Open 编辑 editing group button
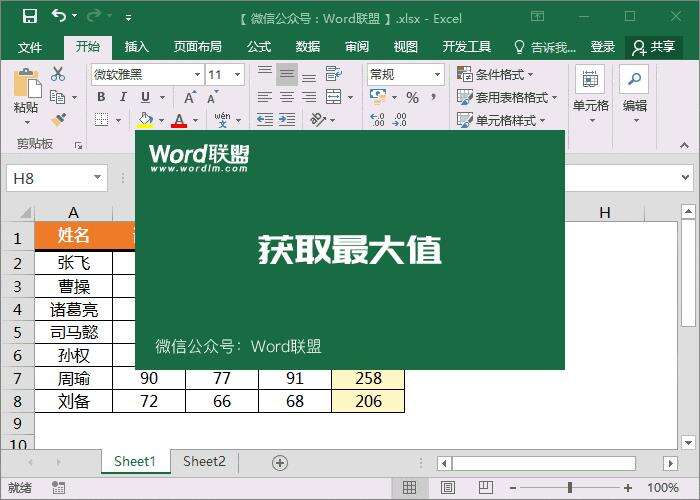The height and width of the screenshot is (500, 700). pyautogui.click(x=635, y=95)
